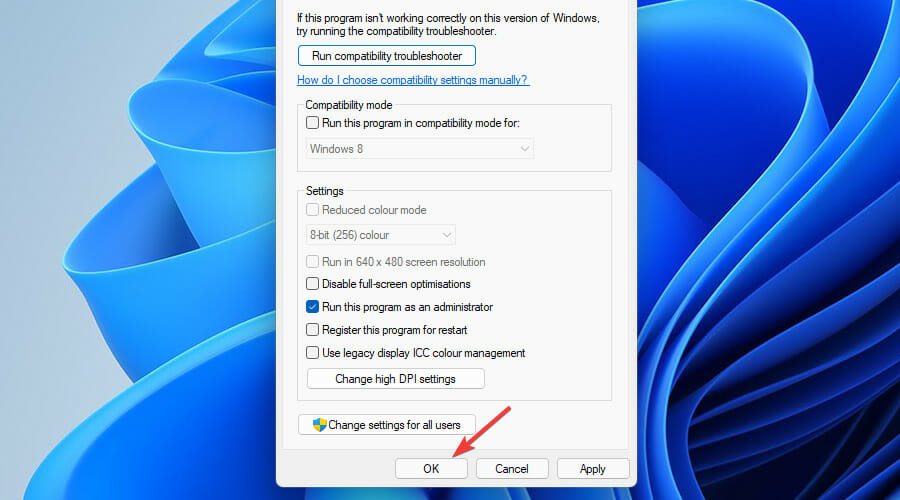Screen dimensions: 900x500
Task: Select the Compatibility mode group label
Action: [349, 105]
